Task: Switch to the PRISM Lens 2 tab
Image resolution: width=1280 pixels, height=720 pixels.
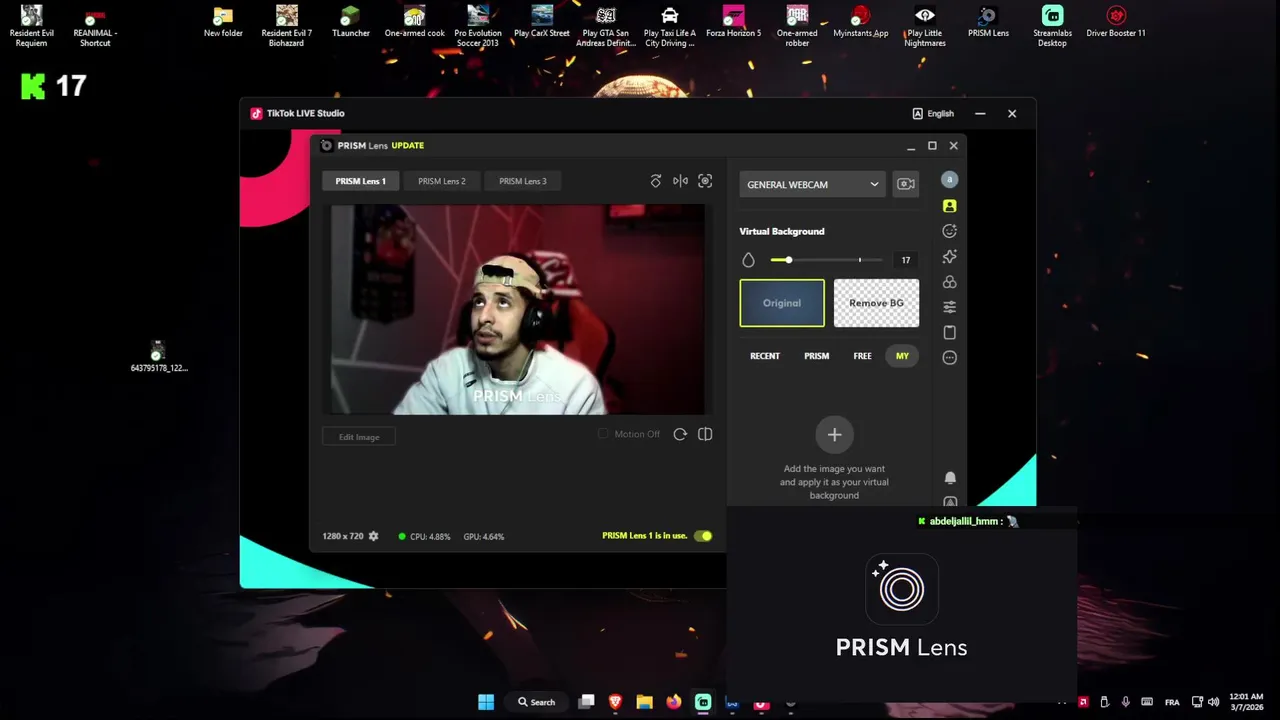Action: tap(441, 181)
